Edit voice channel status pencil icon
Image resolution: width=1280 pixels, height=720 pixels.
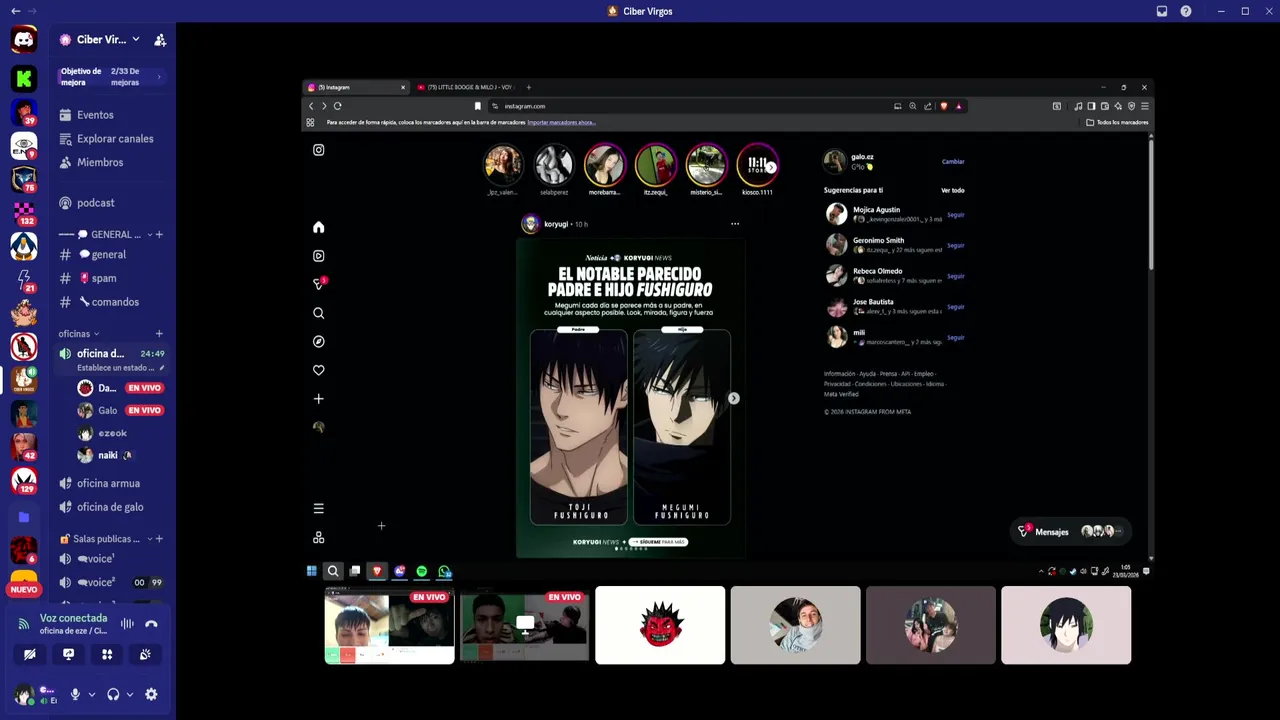coord(162,368)
